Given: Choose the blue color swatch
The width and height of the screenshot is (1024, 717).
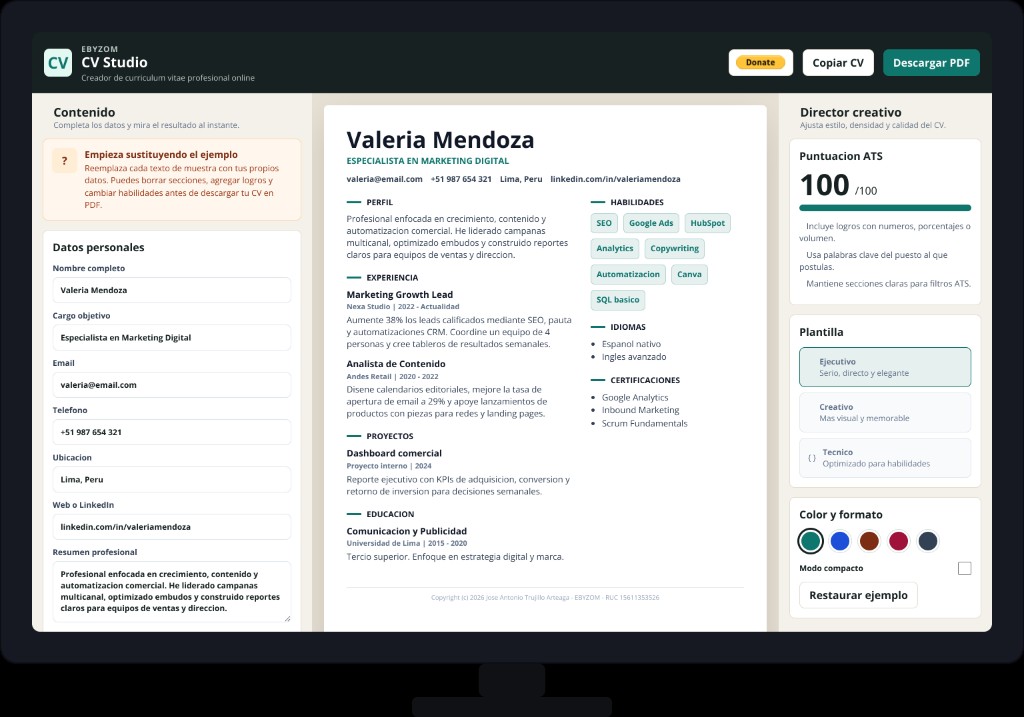Looking at the screenshot, I should coord(840,541).
